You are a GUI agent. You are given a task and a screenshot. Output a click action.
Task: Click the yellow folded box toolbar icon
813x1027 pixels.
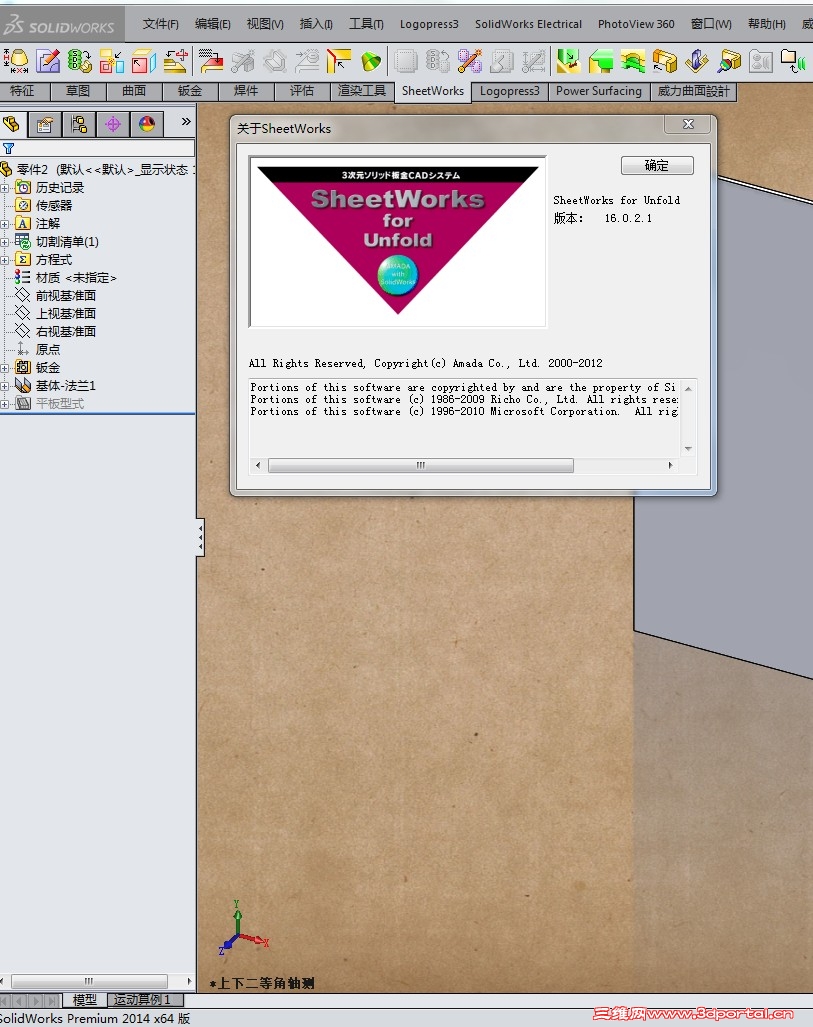point(664,62)
